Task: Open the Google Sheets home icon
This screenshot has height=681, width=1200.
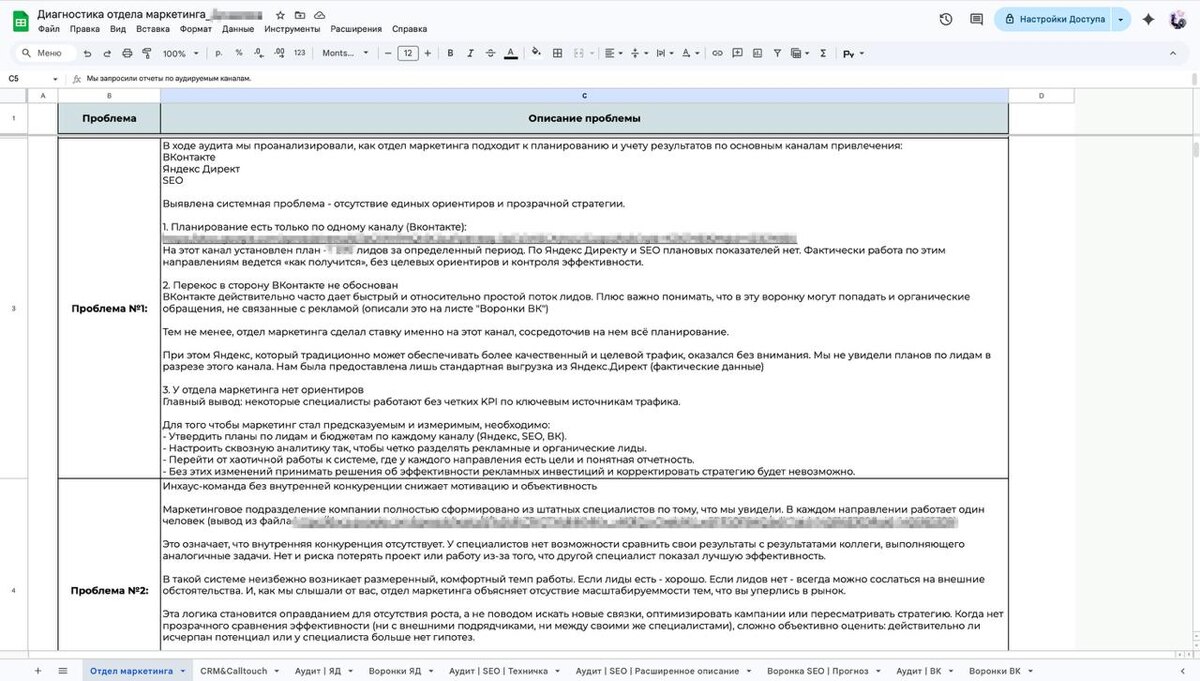Action: tap(20, 21)
